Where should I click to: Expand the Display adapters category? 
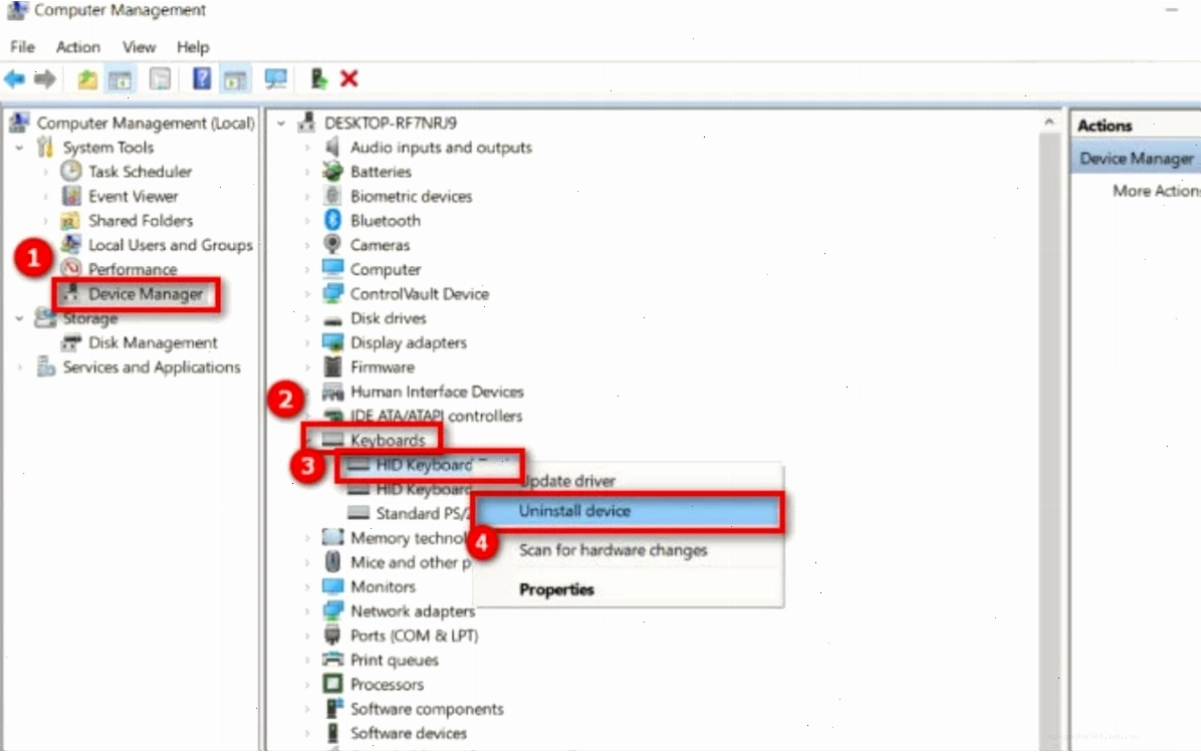coord(308,343)
